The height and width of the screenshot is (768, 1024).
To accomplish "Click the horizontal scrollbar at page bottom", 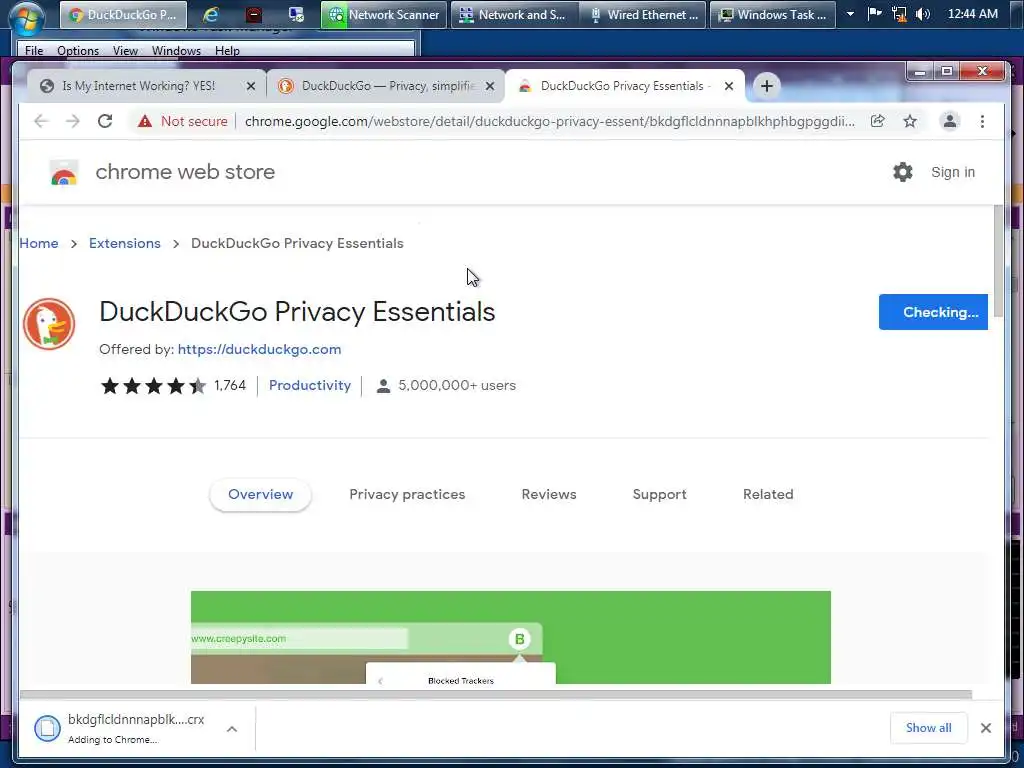I will (496, 694).
